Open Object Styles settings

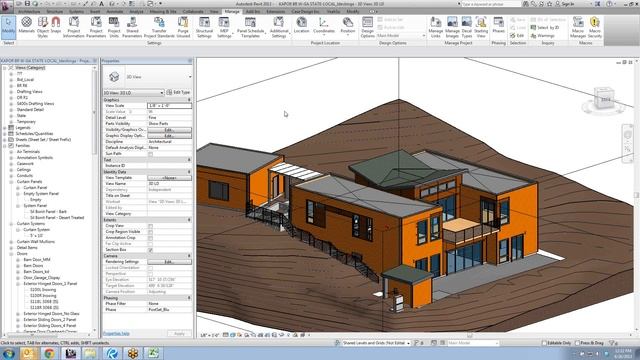(42, 27)
